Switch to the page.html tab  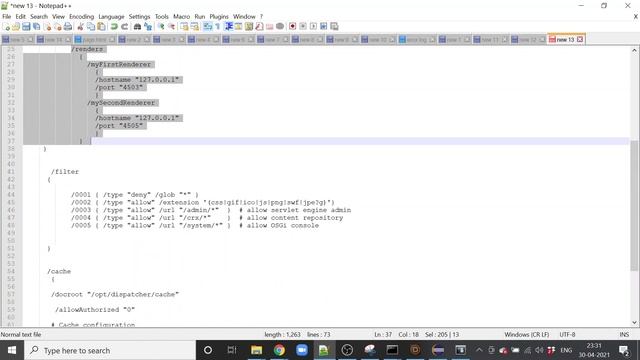pos(95,40)
